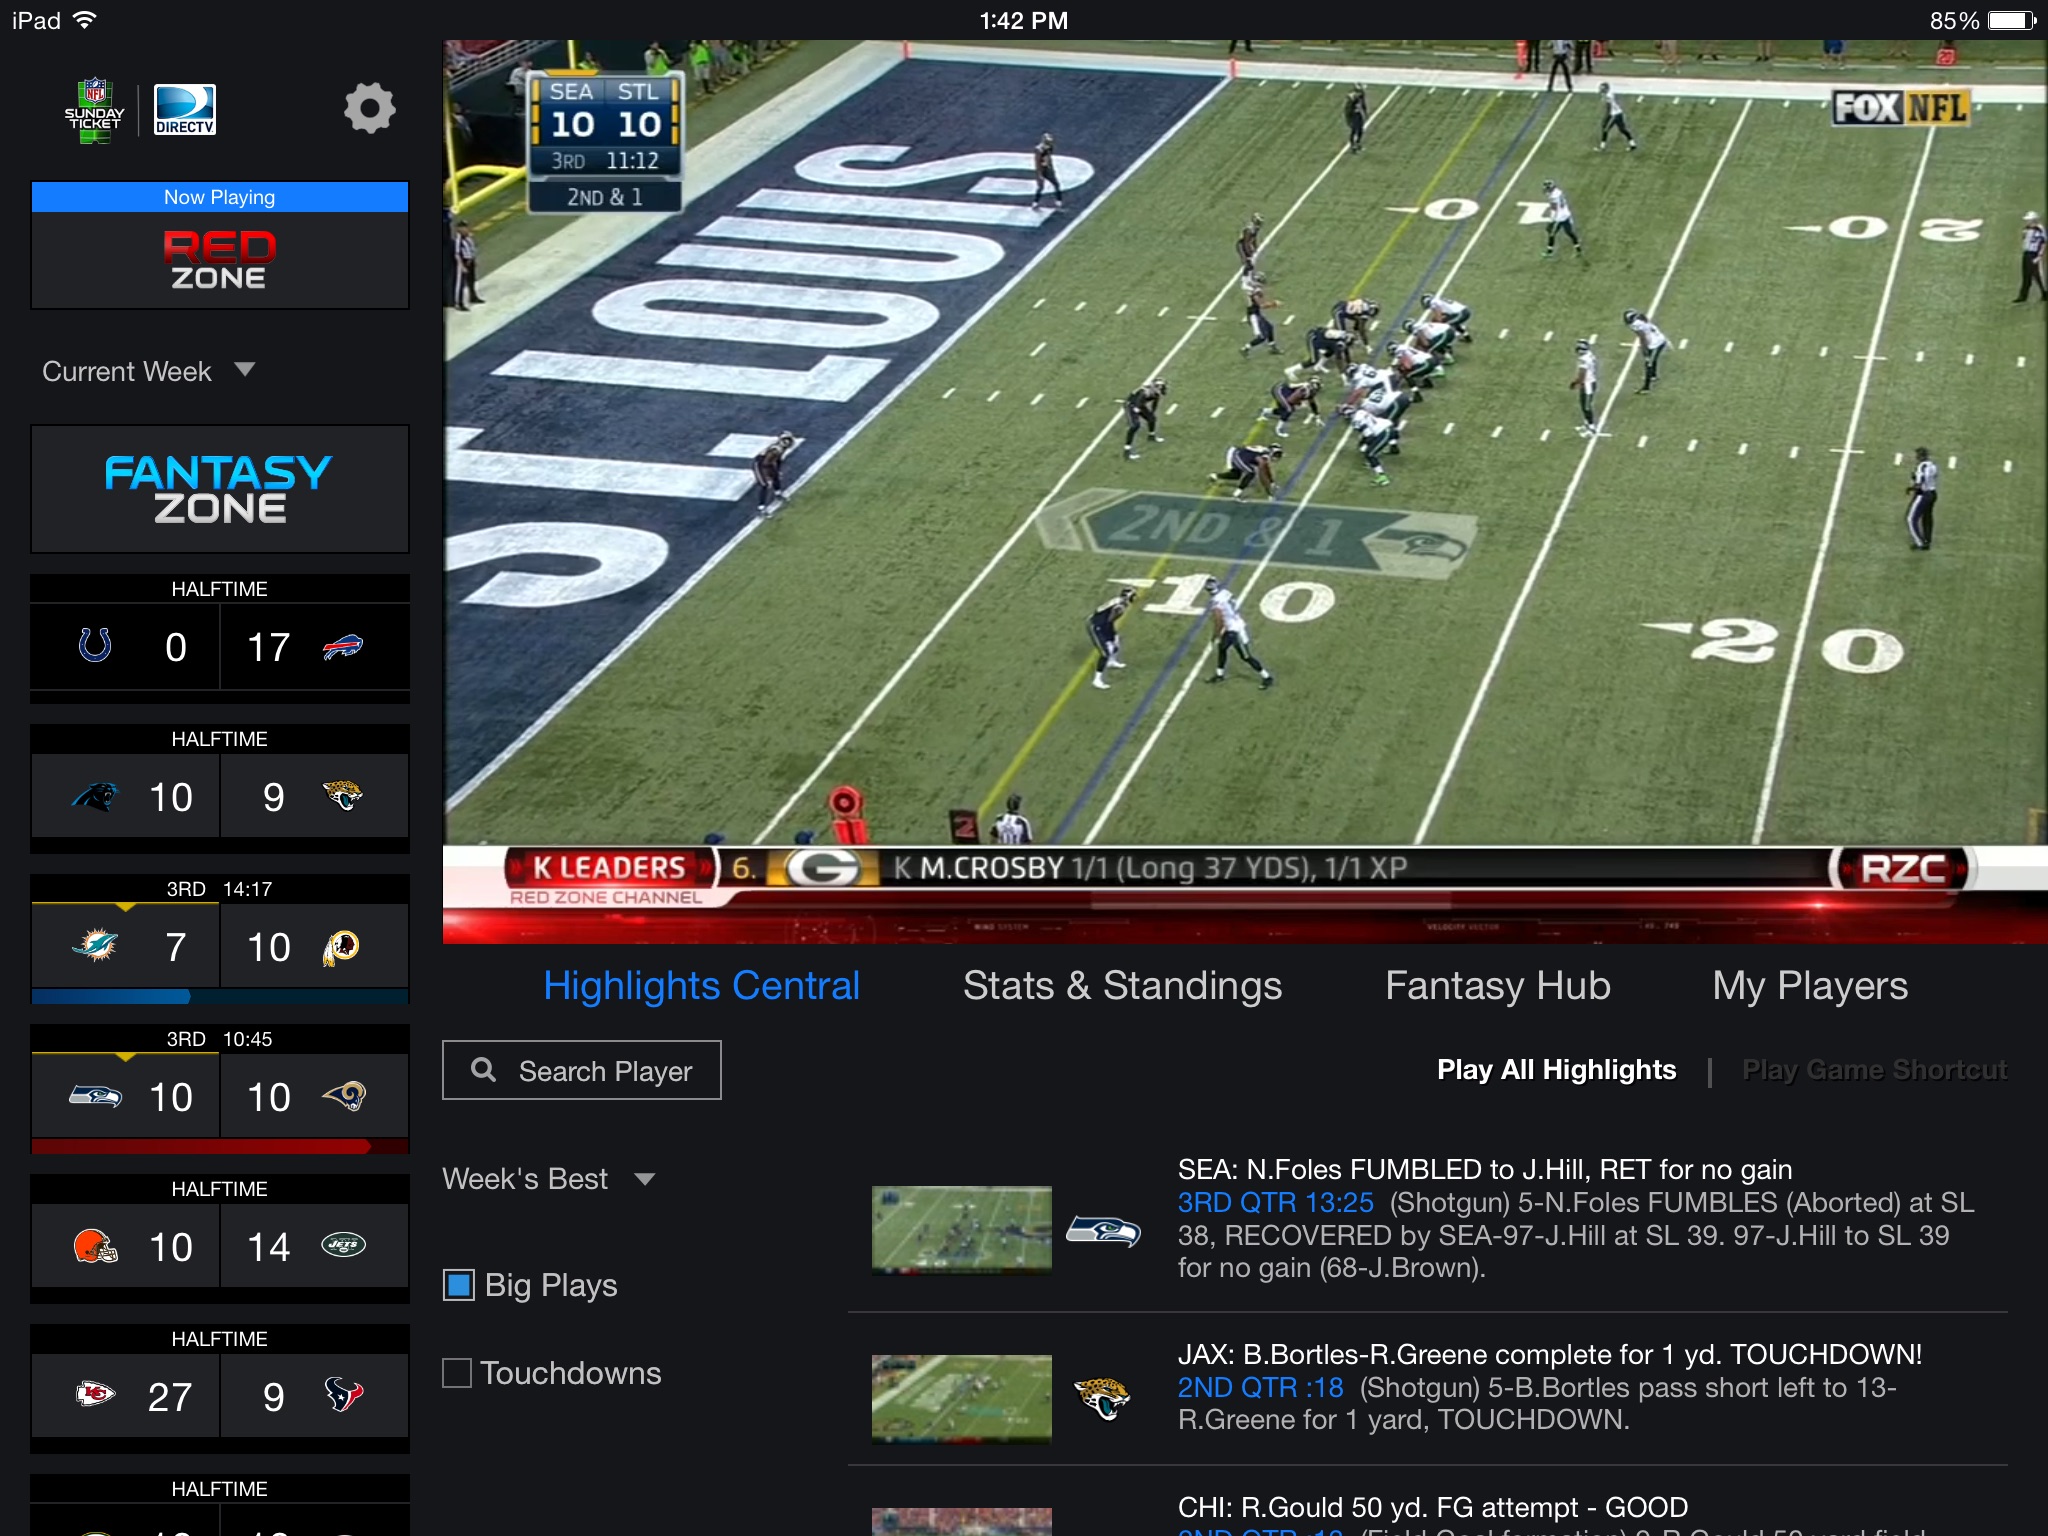2048x1536 pixels.
Task: Open the 3RD QTR 13:25 highlight link
Action: tap(1275, 1202)
